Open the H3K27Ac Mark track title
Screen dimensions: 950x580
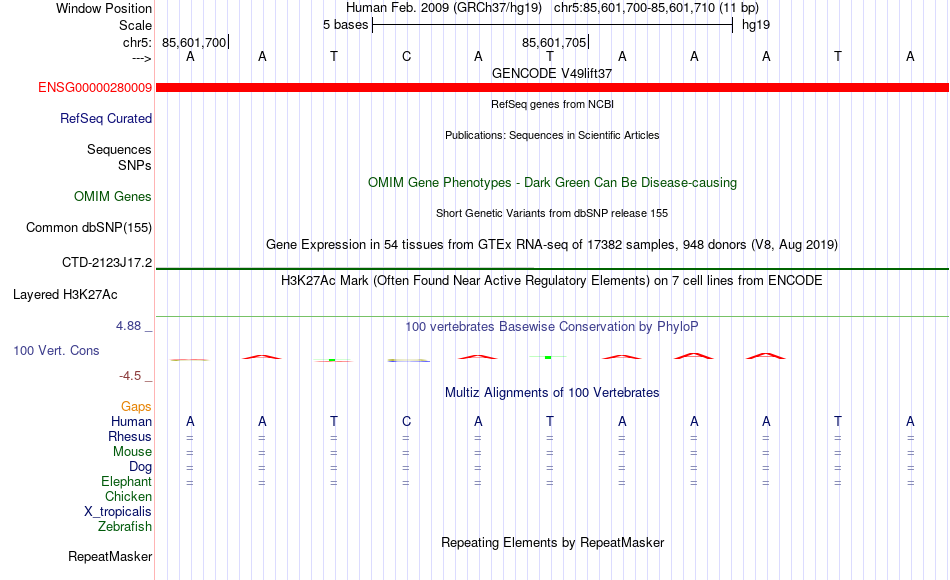[x=552, y=281]
